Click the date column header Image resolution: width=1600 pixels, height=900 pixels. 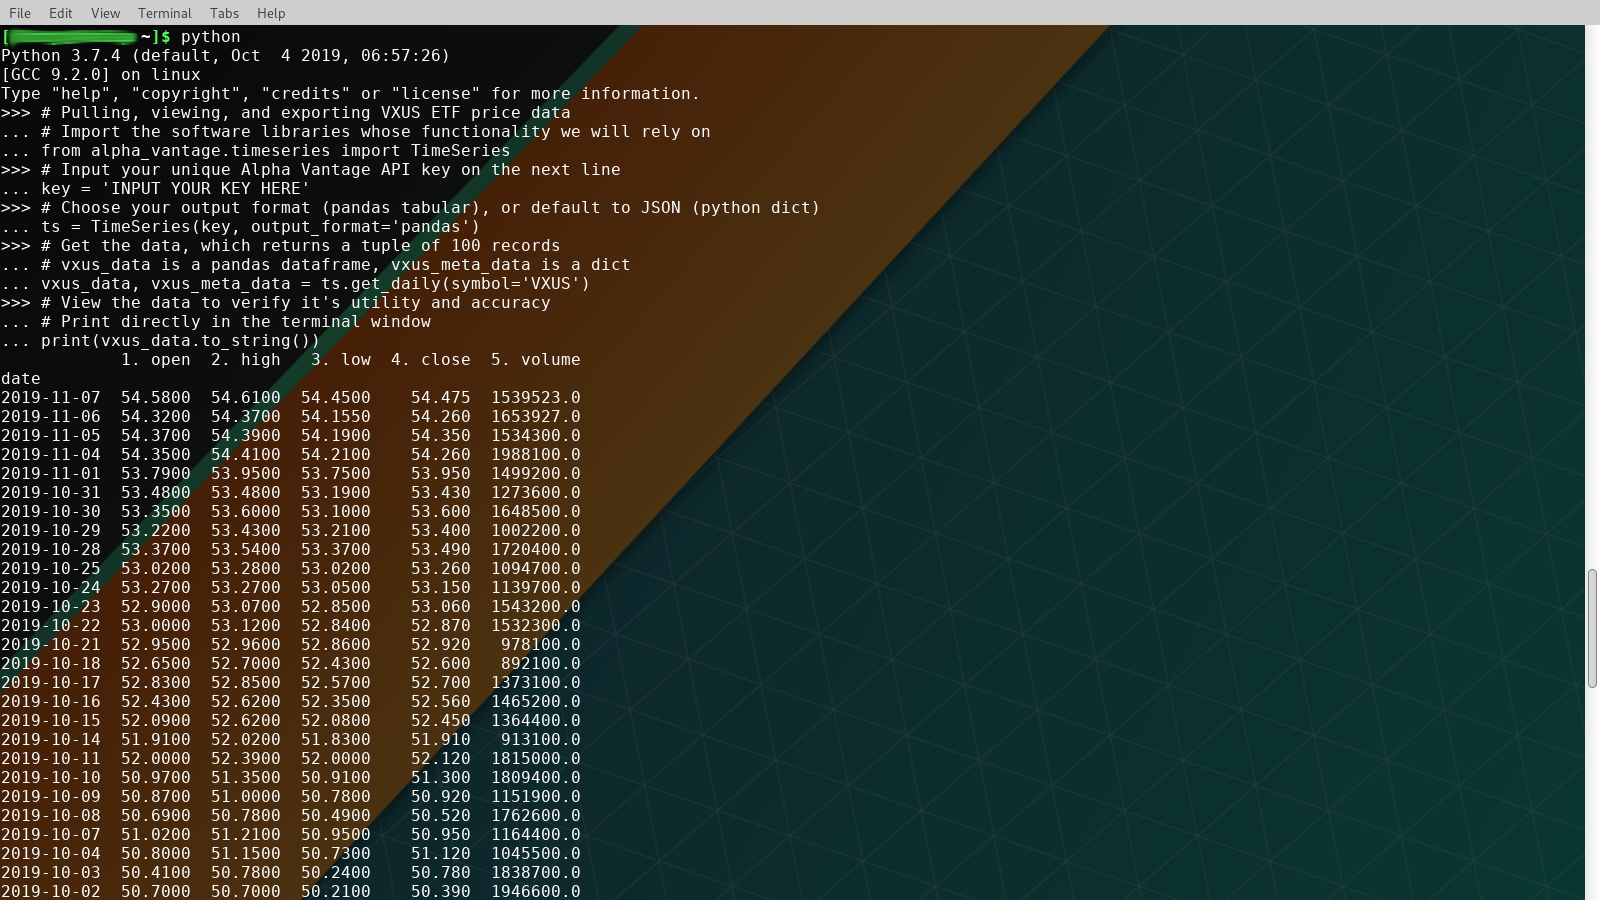(20, 378)
